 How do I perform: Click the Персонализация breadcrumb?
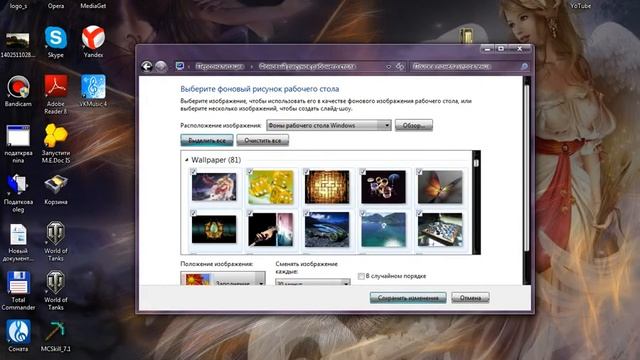220,66
